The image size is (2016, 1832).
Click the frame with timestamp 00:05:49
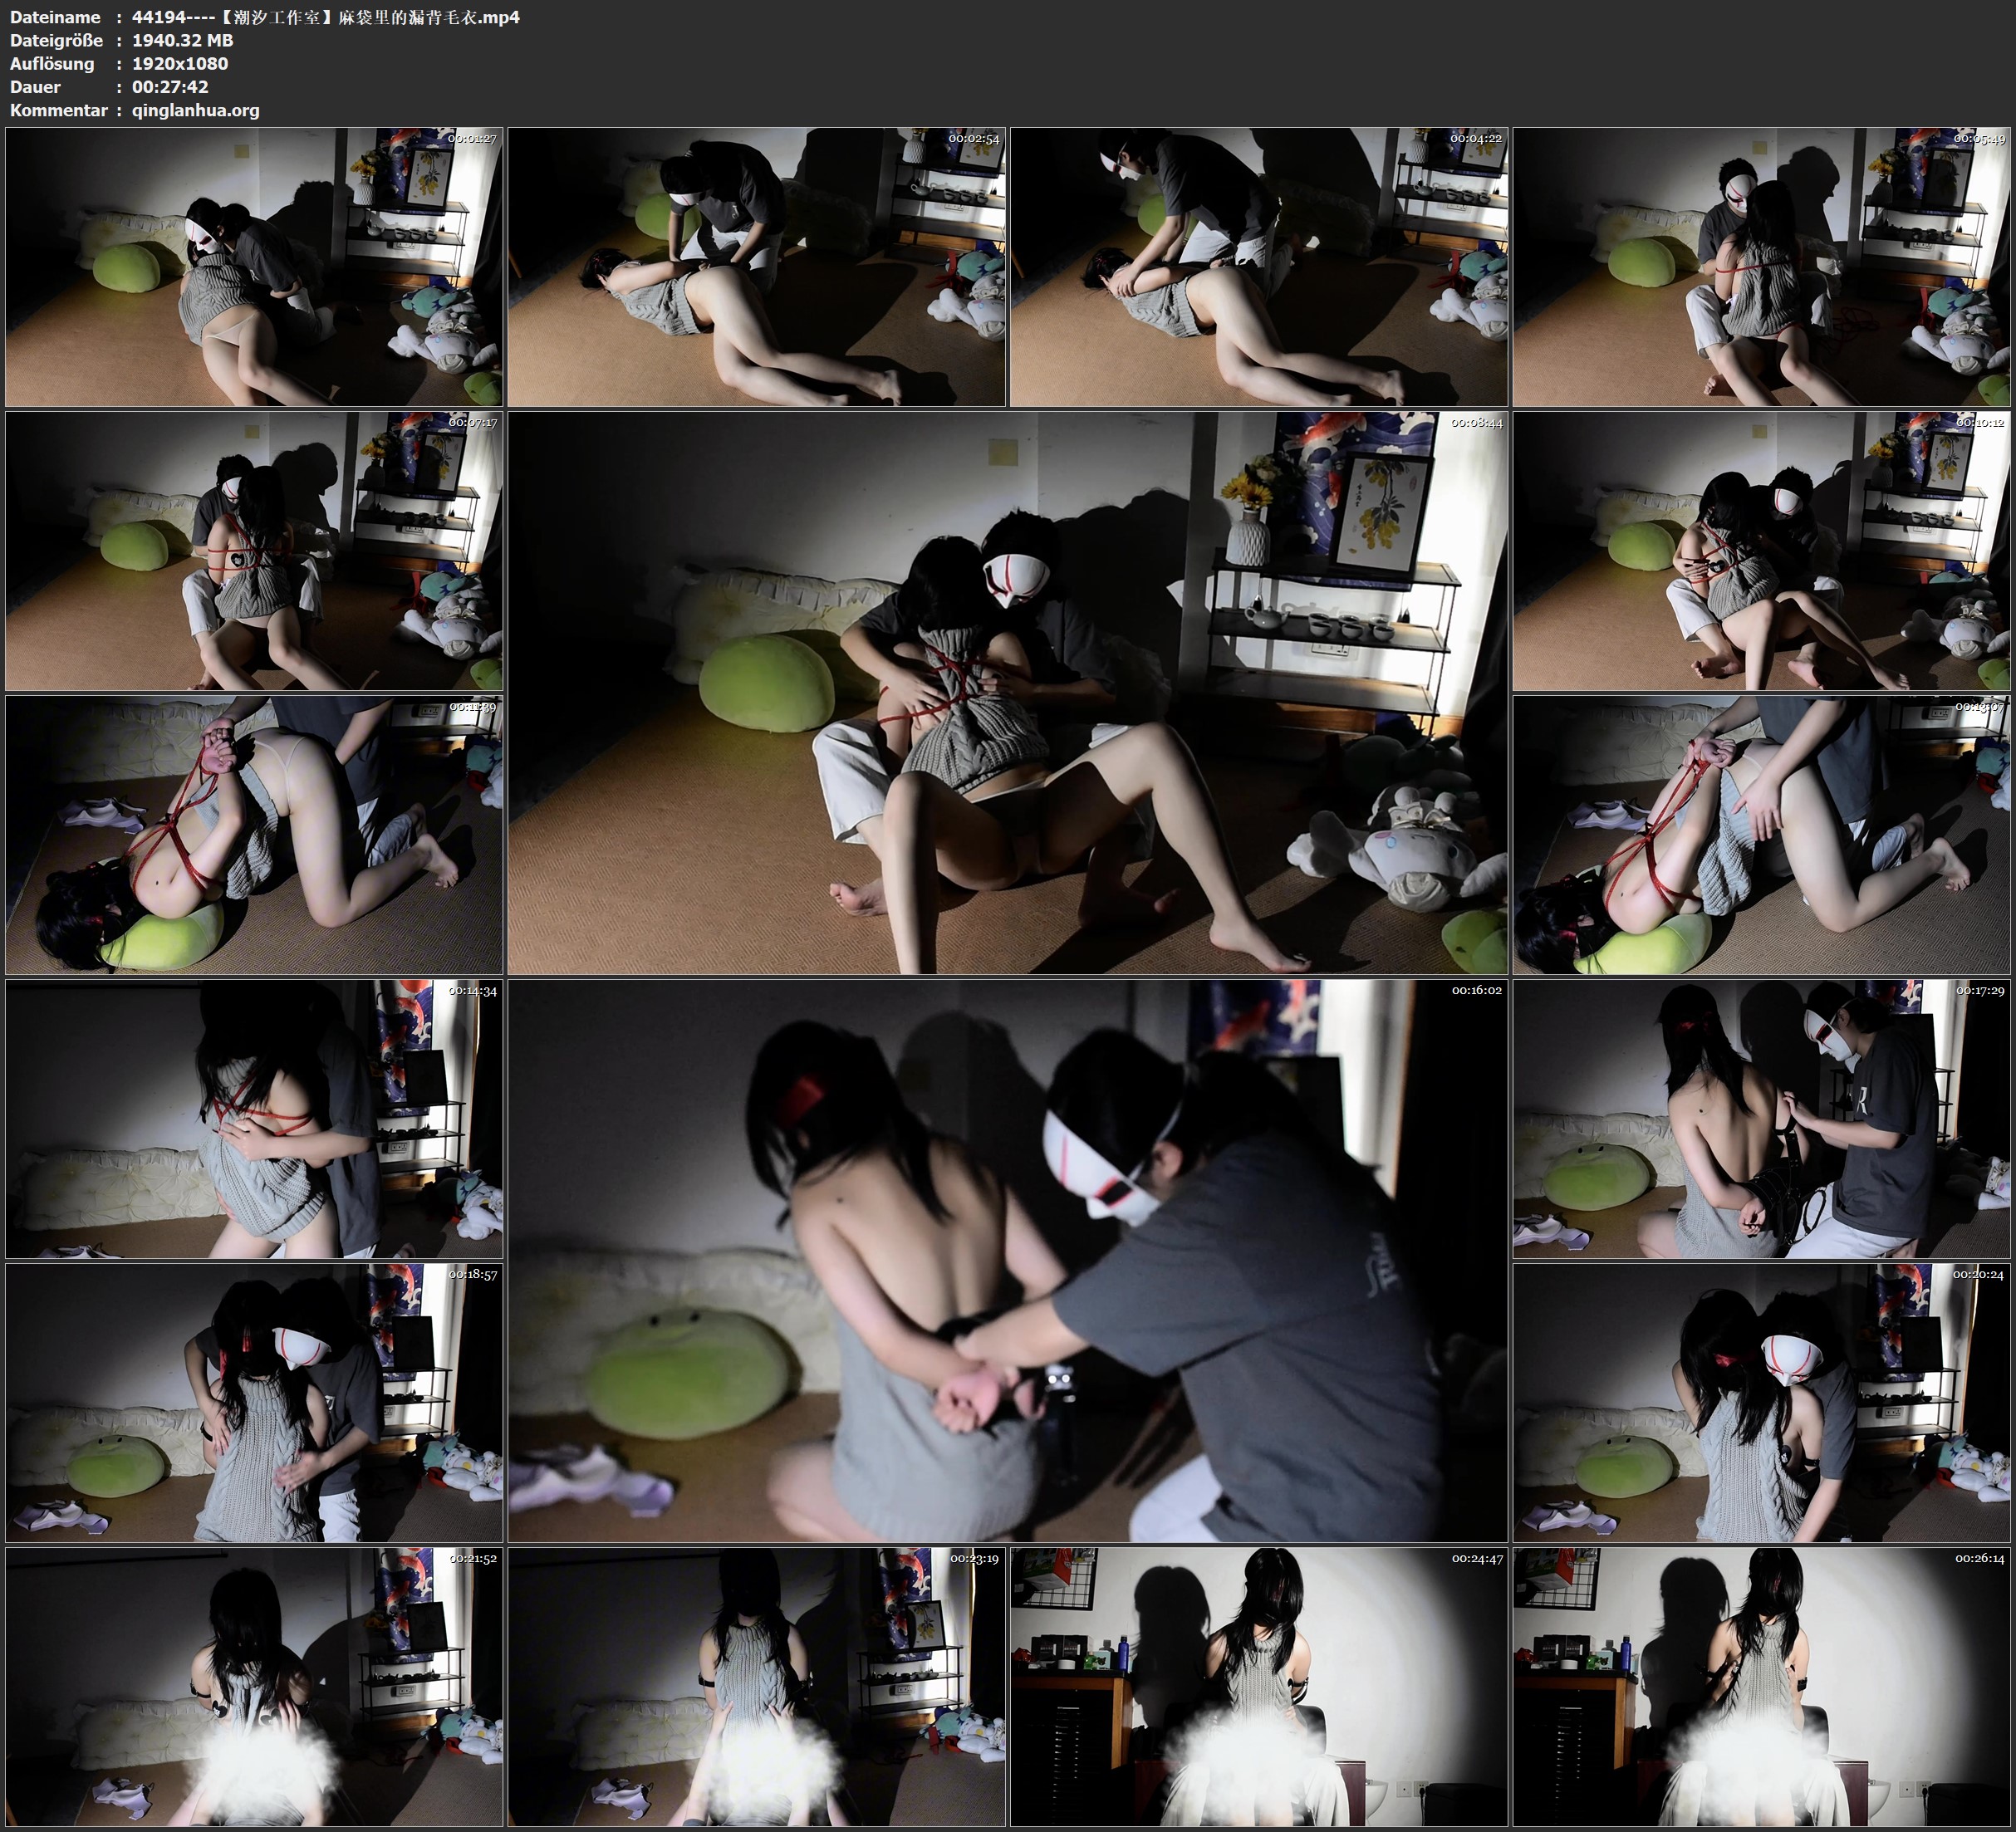coord(1760,267)
